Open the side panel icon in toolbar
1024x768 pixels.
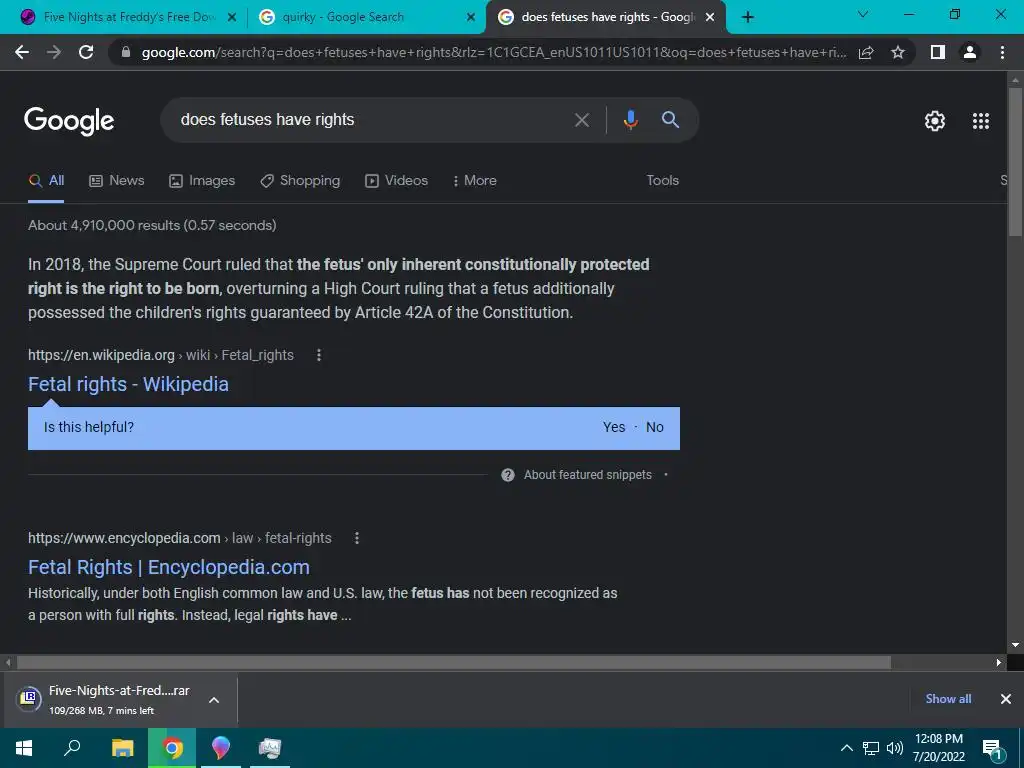938,52
